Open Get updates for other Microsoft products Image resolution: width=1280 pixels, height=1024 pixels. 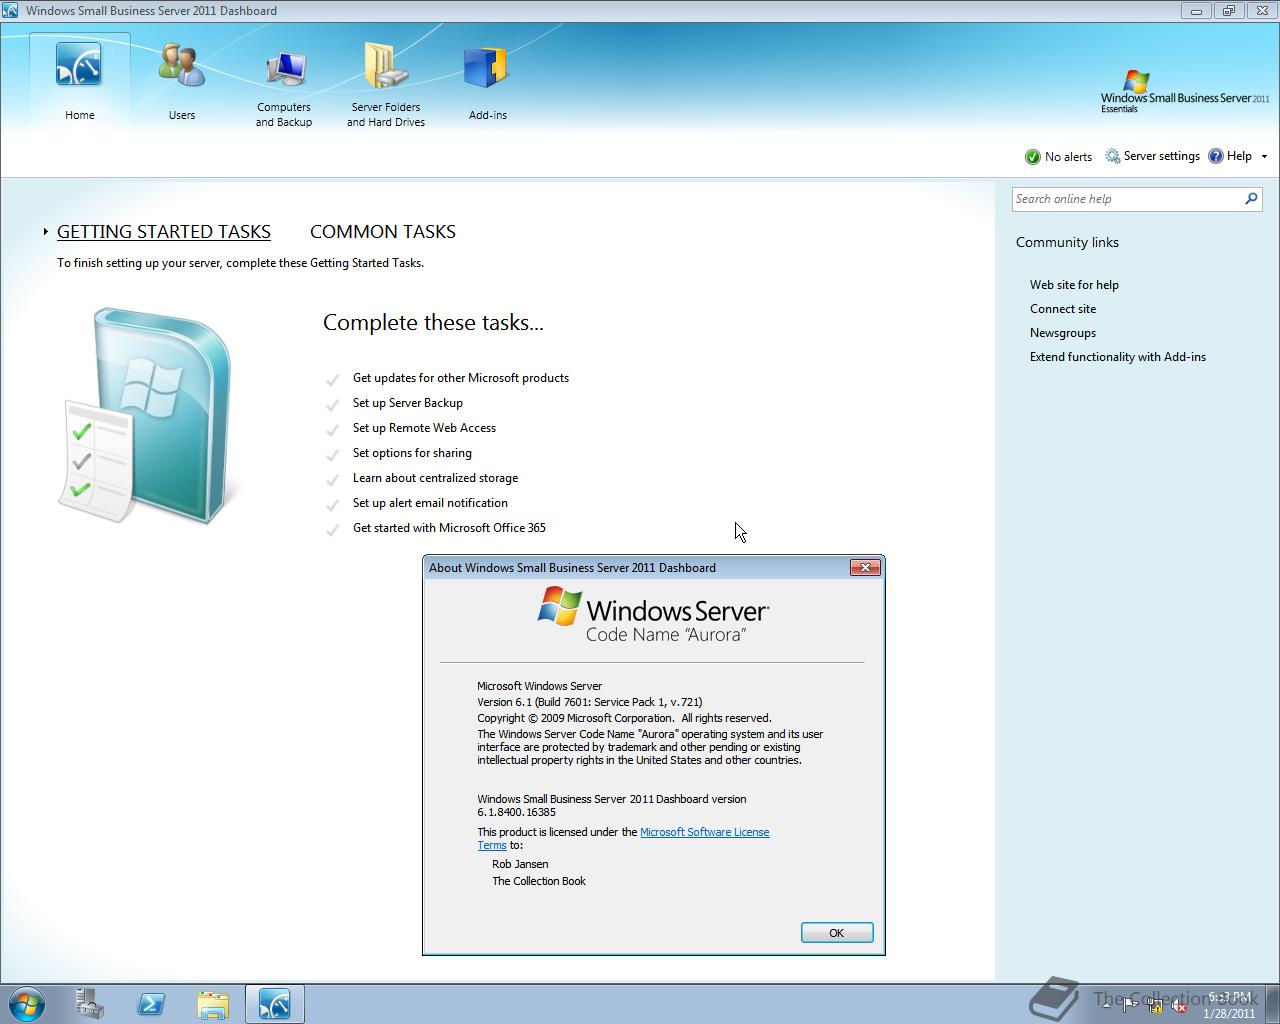(x=461, y=378)
